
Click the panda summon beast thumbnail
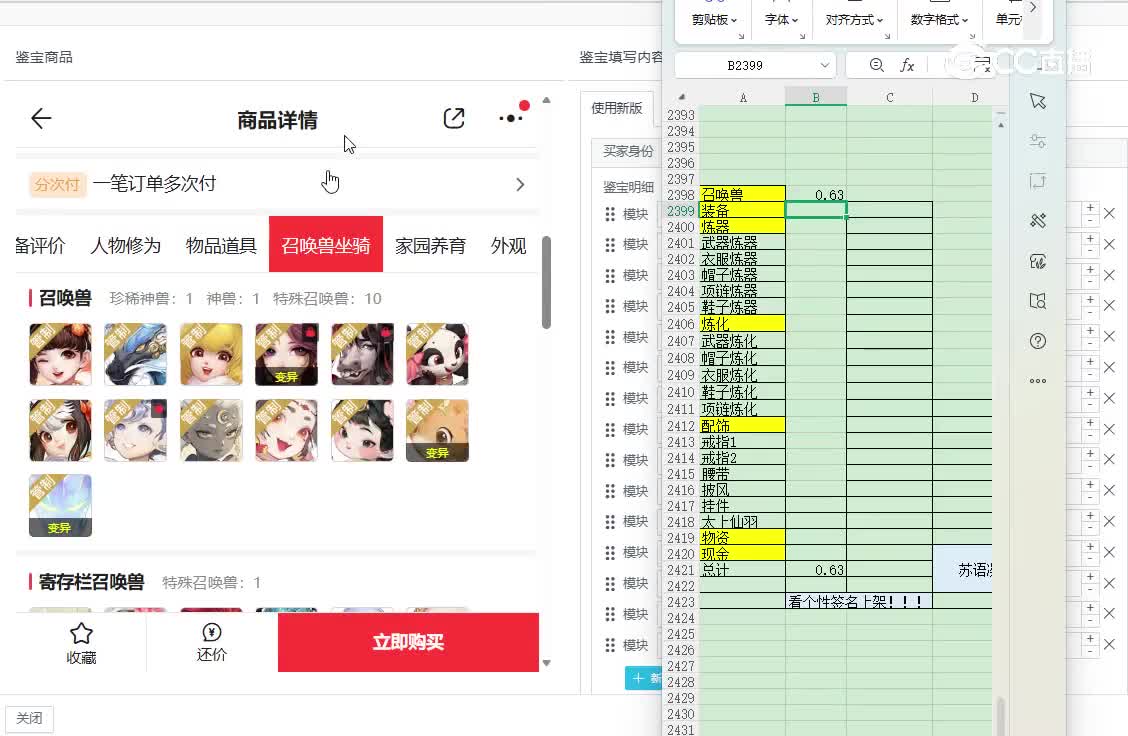(437, 354)
